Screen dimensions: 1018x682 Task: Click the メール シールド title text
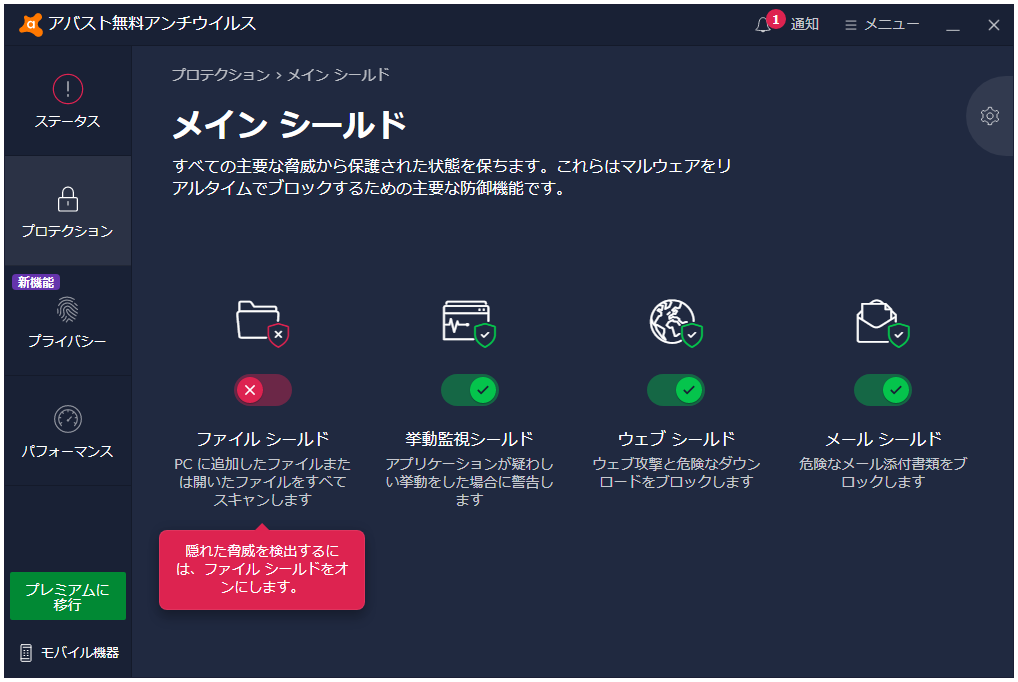pyautogui.click(x=883, y=439)
